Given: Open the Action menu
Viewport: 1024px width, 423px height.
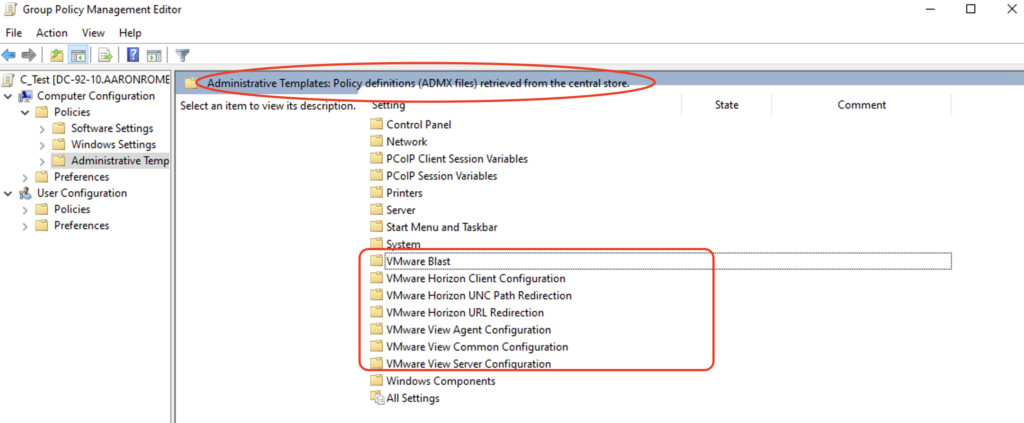Looking at the screenshot, I should (51, 33).
